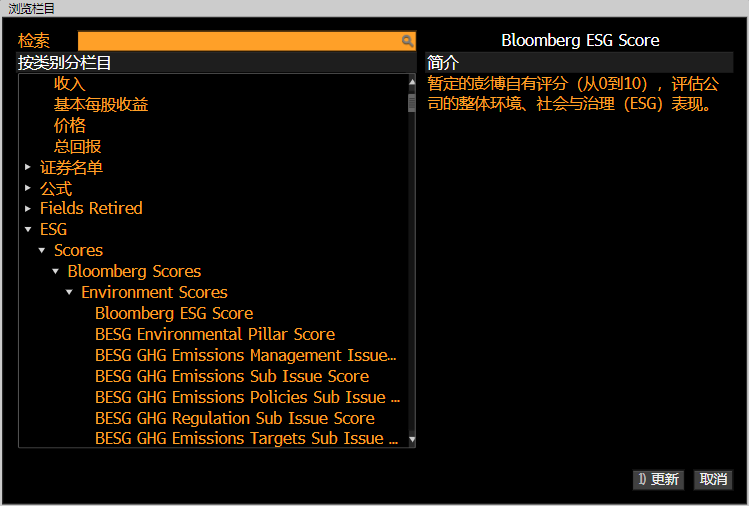The width and height of the screenshot is (749, 506).
Task: Click the scrollbar down arrow
Action: coord(412,439)
